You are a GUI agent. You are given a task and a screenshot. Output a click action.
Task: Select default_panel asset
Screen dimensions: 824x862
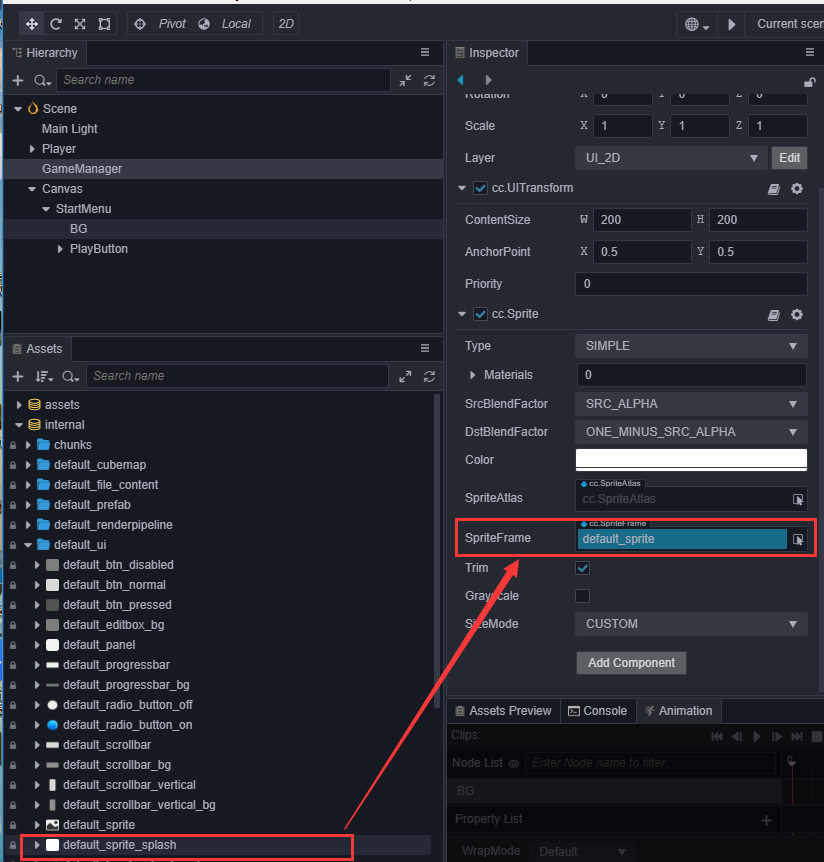(x=98, y=645)
